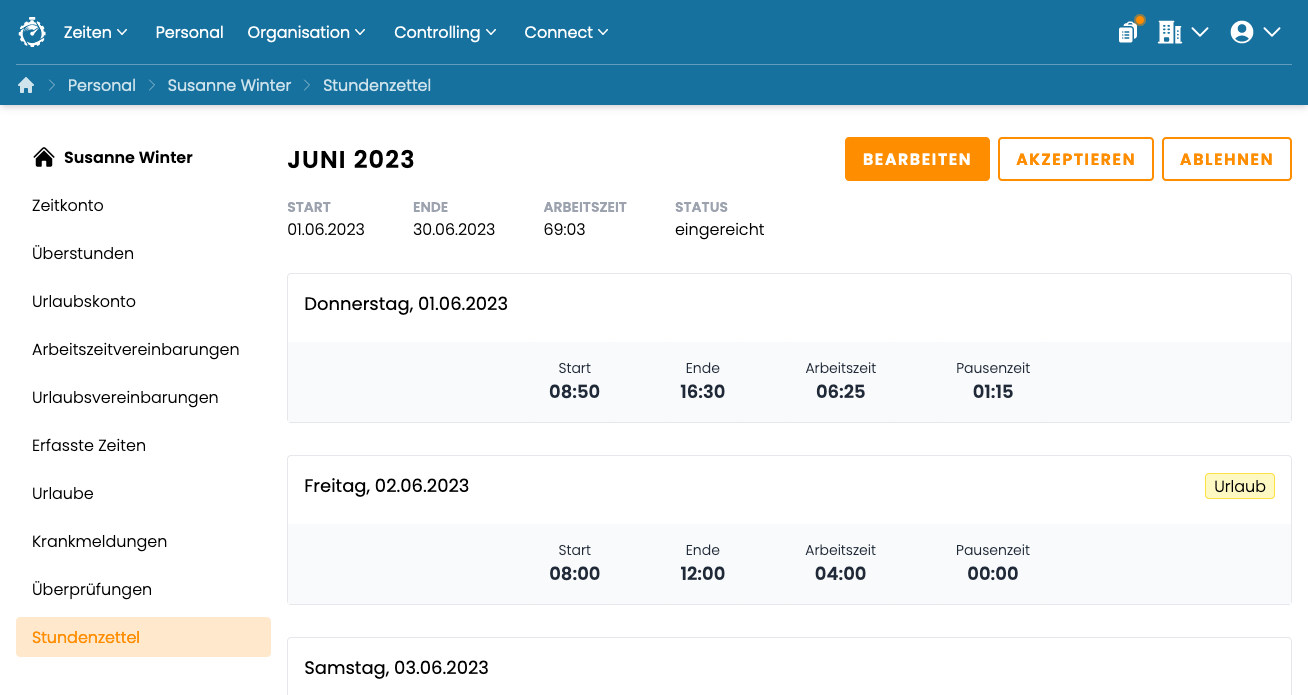Click Freitag Pausenzeit 00:00

click(x=993, y=574)
